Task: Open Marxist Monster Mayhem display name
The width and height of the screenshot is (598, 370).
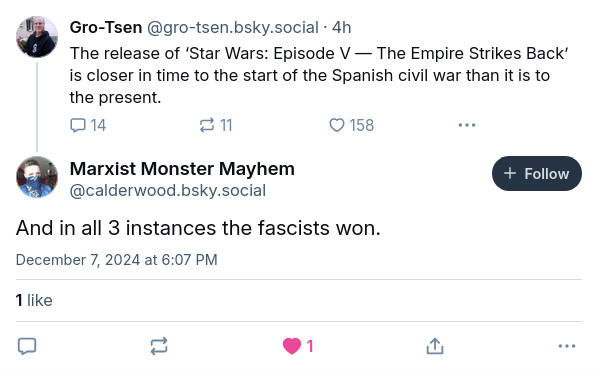Action: [x=182, y=169]
